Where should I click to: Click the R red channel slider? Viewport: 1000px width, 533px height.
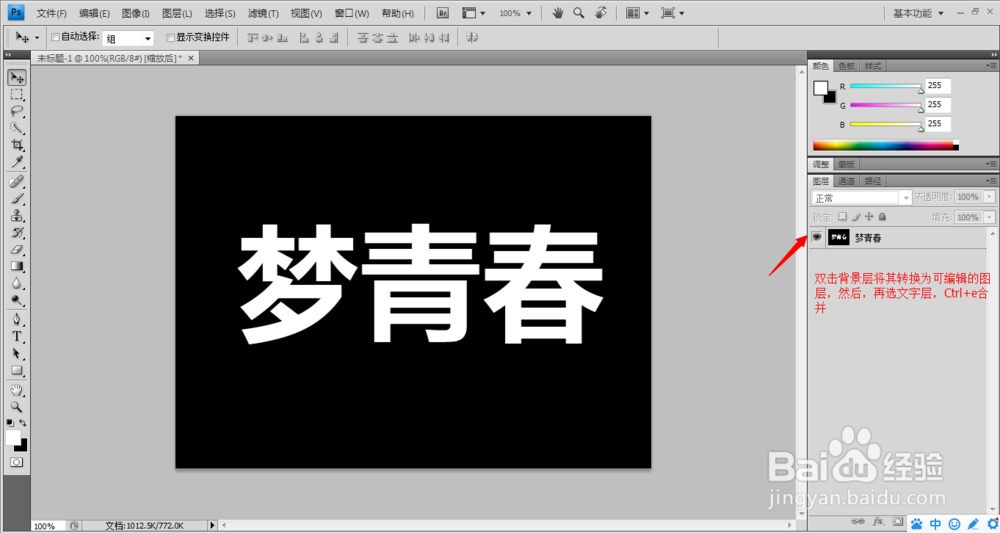pos(886,85)
